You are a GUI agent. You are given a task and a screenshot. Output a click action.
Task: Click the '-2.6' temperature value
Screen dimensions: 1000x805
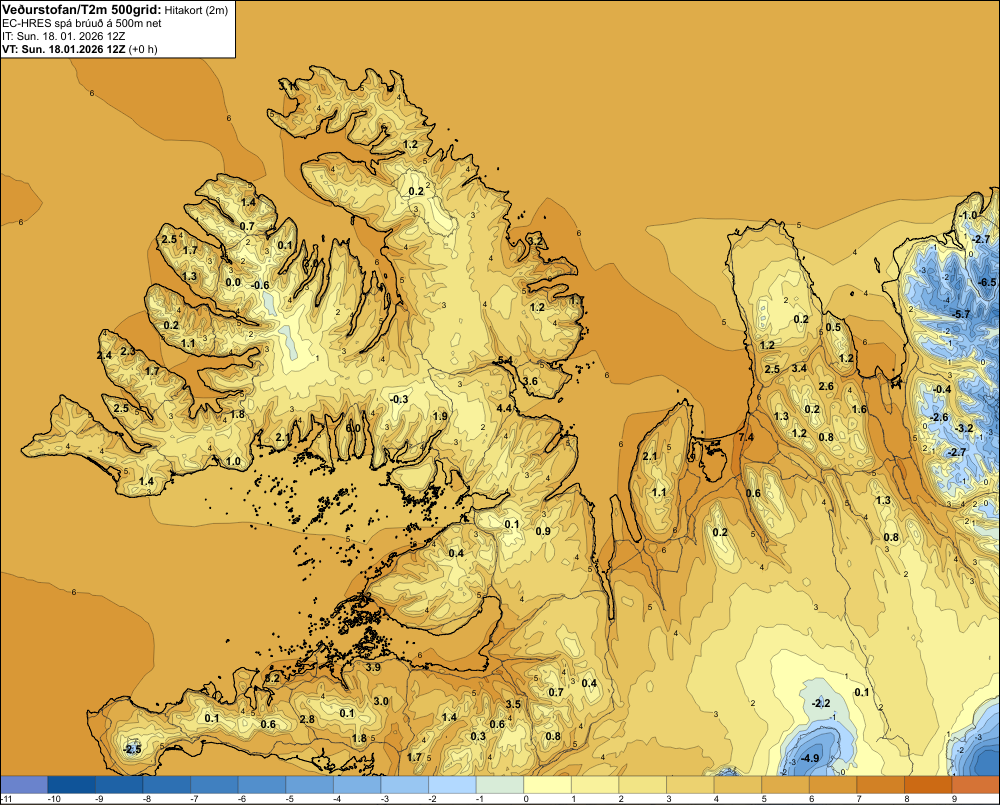939,417
